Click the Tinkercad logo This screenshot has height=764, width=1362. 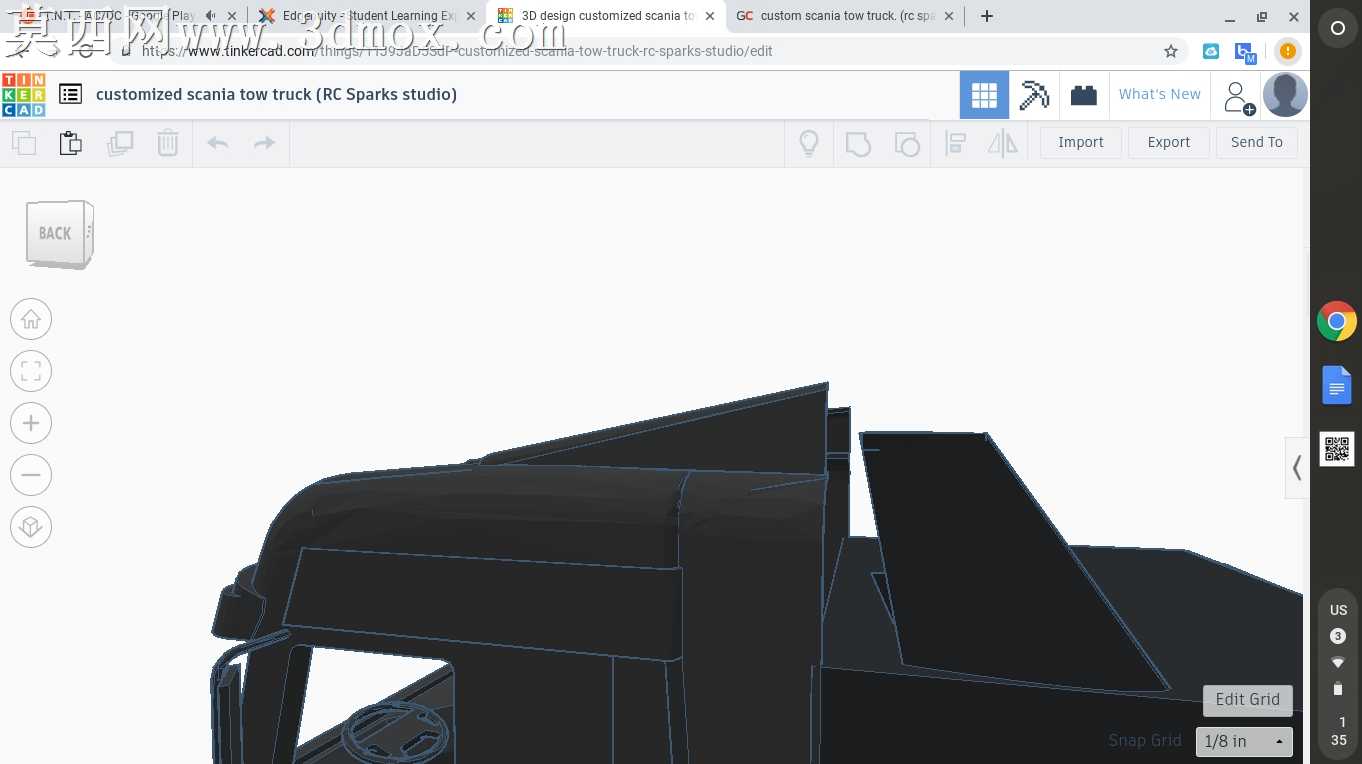pyautogui.click(x=23, y=95)
